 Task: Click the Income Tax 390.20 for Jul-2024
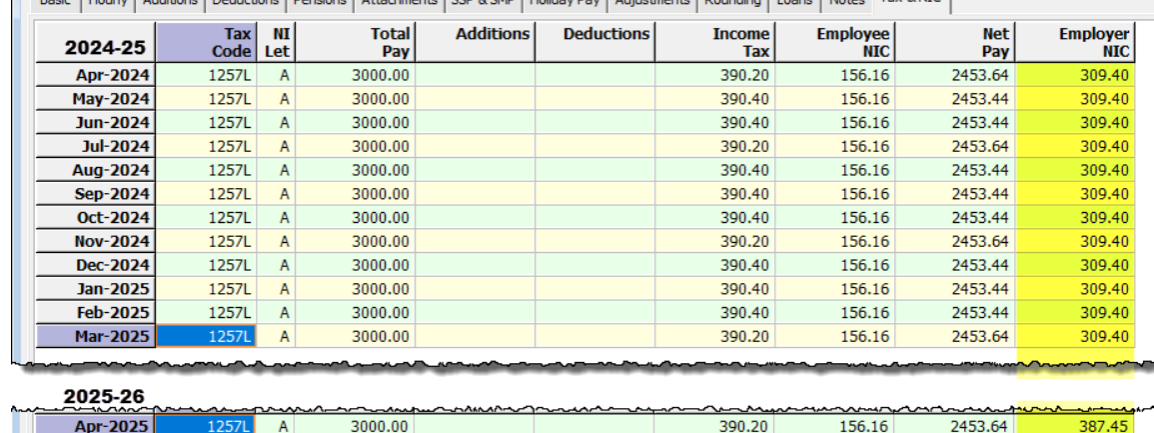(715, 146)
